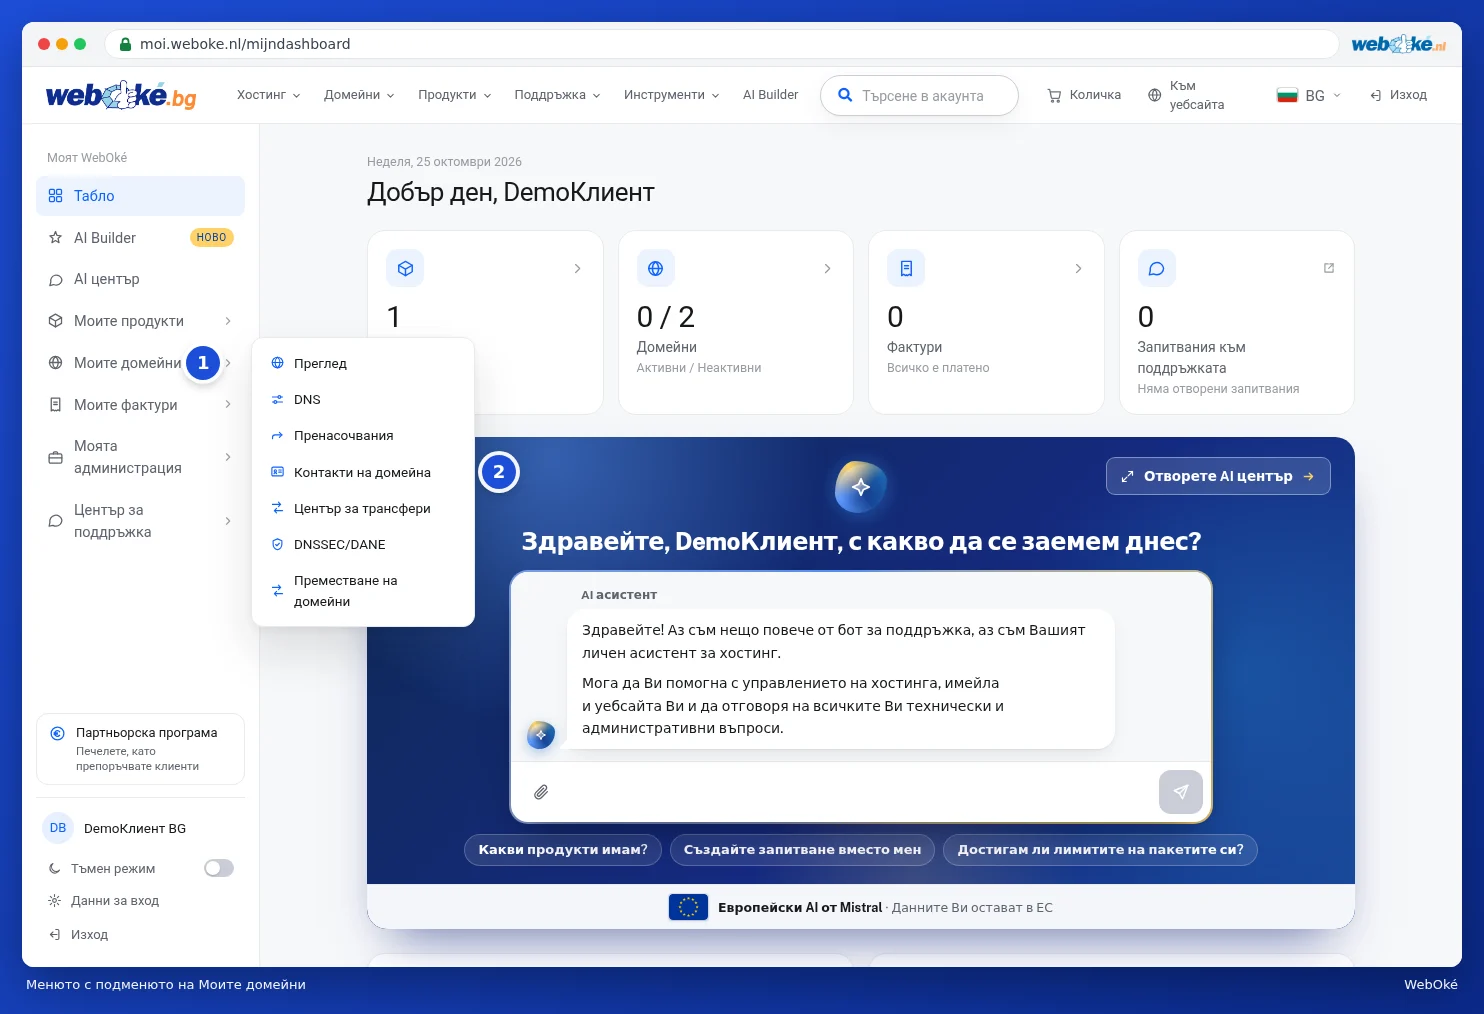
Task: Expand Моите продукти sidebar section
Action: pos(140,321)
